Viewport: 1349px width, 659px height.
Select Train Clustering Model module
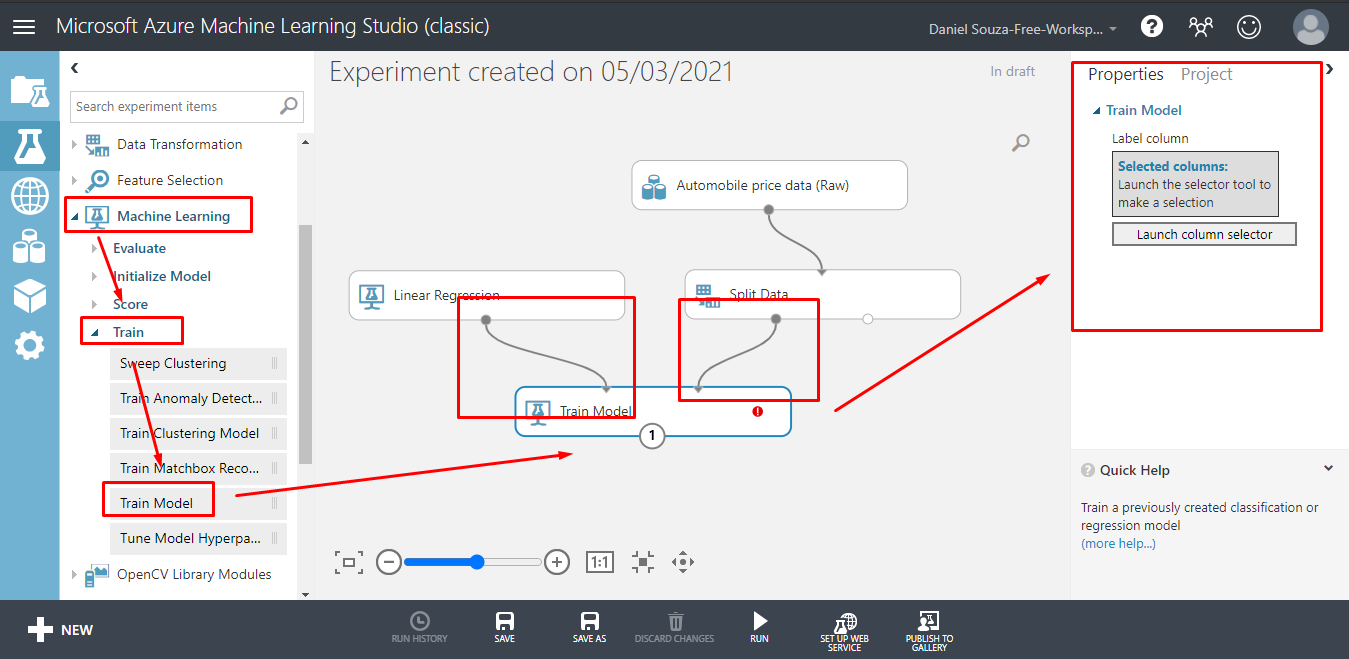pyautogui.click(x=198, y=434)
